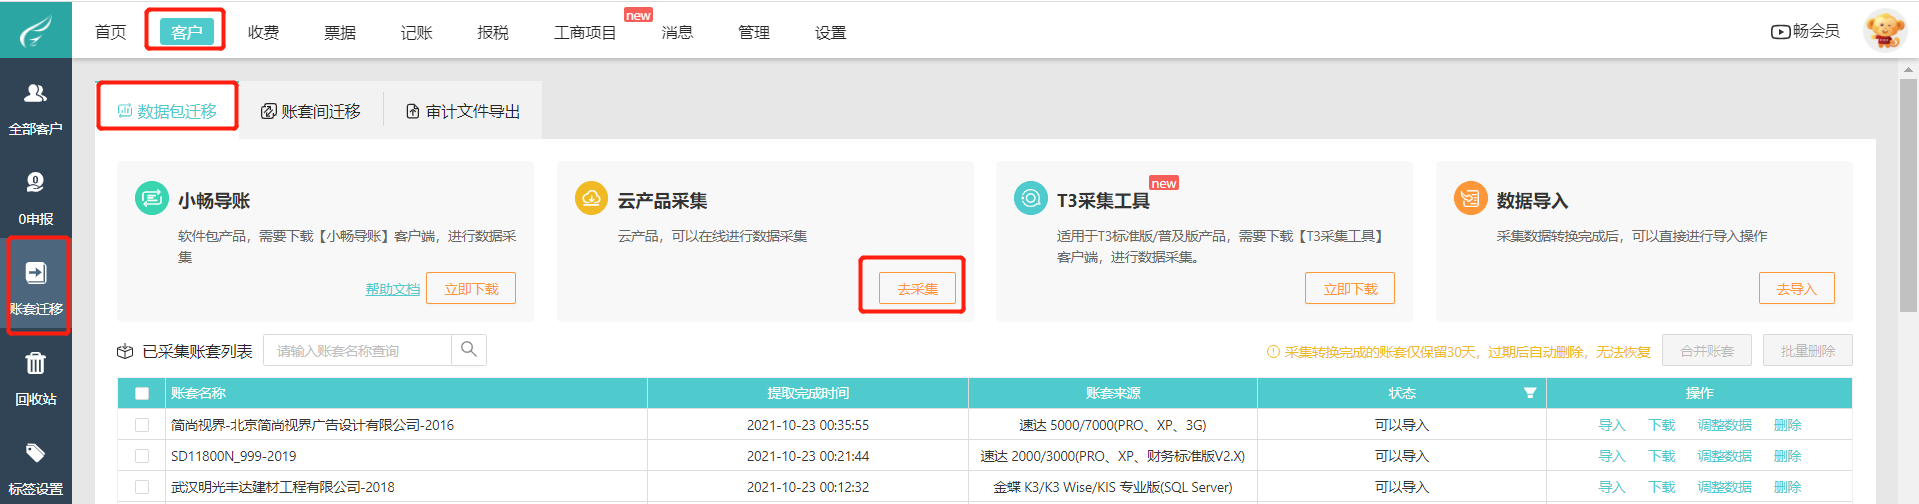
Task: Check the 简尚视界 row checkbox
Action: tap(142, 425)
